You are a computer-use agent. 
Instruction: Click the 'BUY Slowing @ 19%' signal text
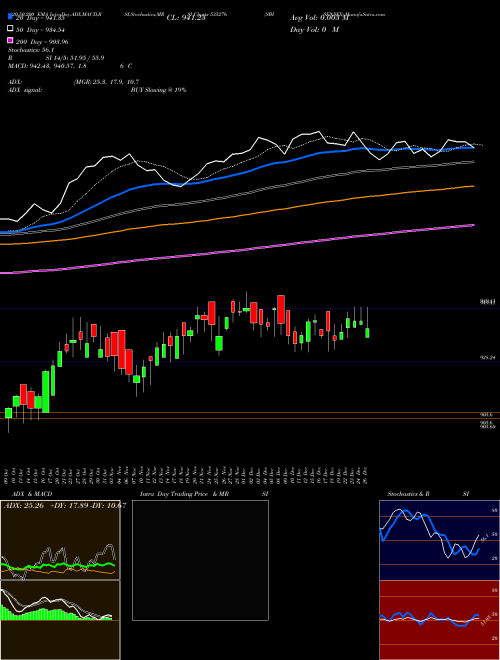[x=159, y=90]
